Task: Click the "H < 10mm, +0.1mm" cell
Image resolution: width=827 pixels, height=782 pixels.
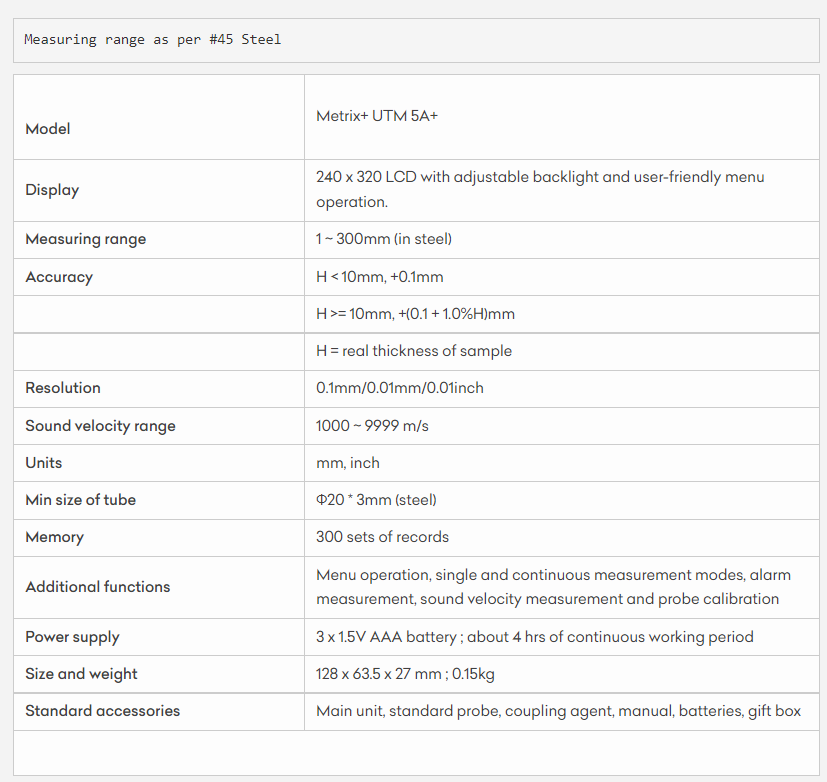Action: point(380,277)
